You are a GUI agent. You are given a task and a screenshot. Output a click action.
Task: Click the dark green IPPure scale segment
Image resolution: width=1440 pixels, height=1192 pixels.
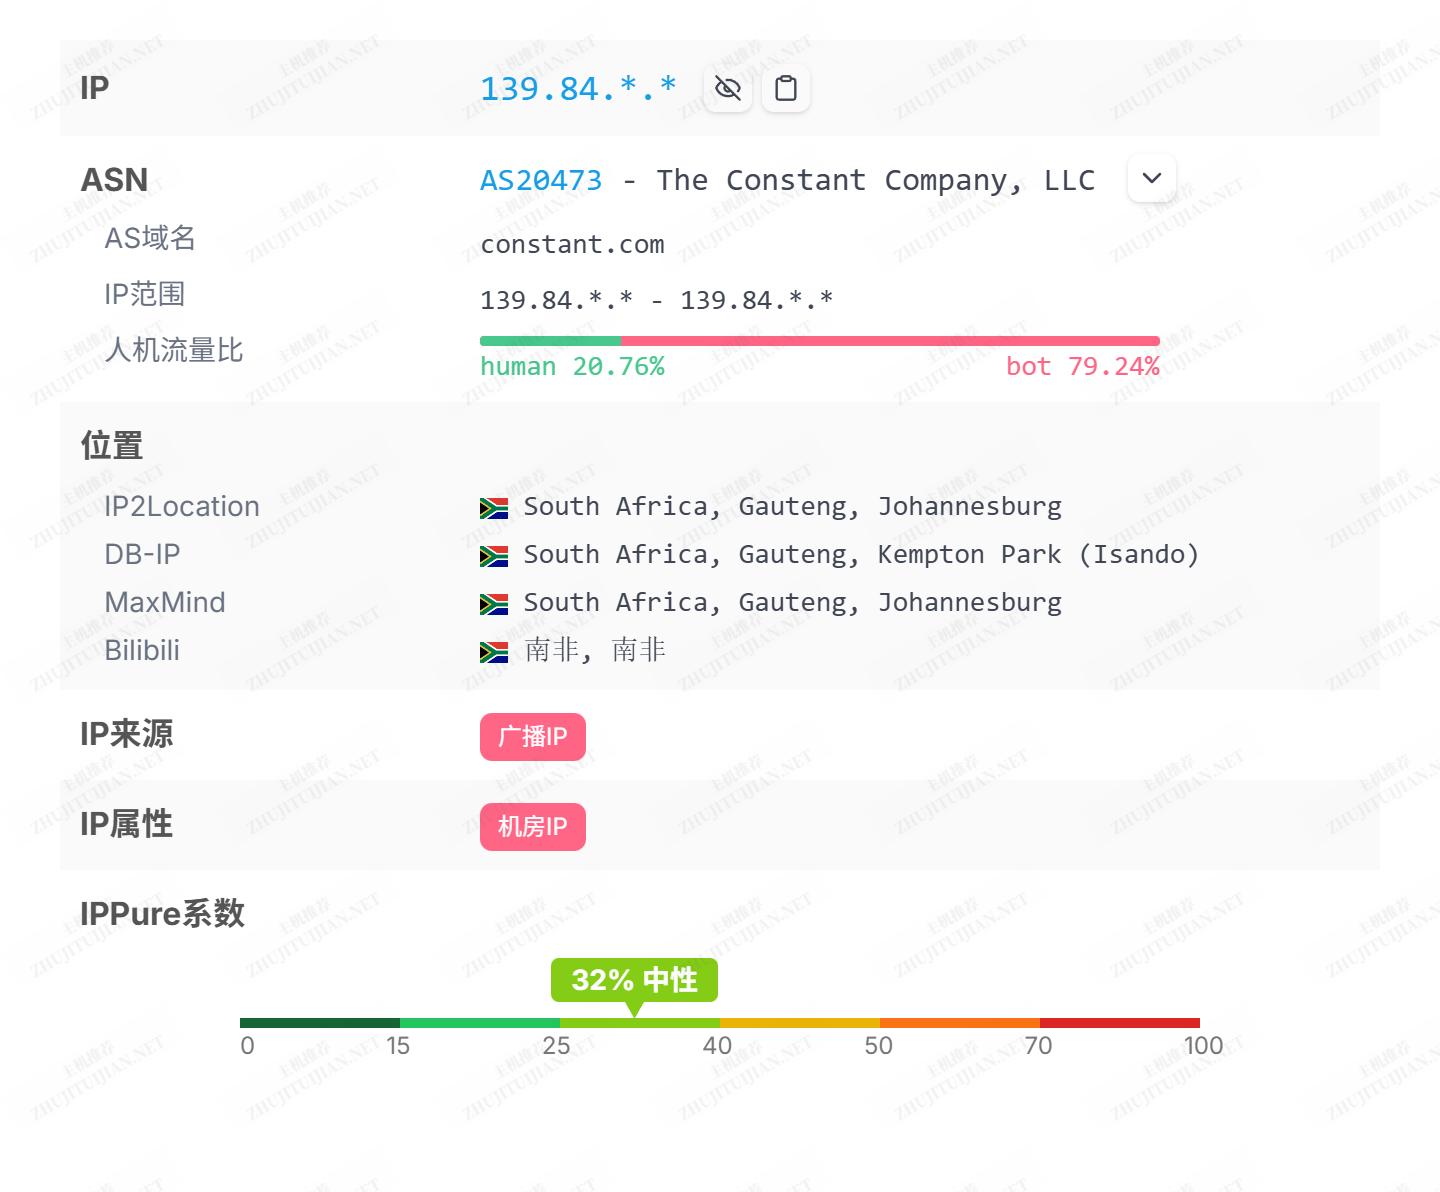(320, 1023)
